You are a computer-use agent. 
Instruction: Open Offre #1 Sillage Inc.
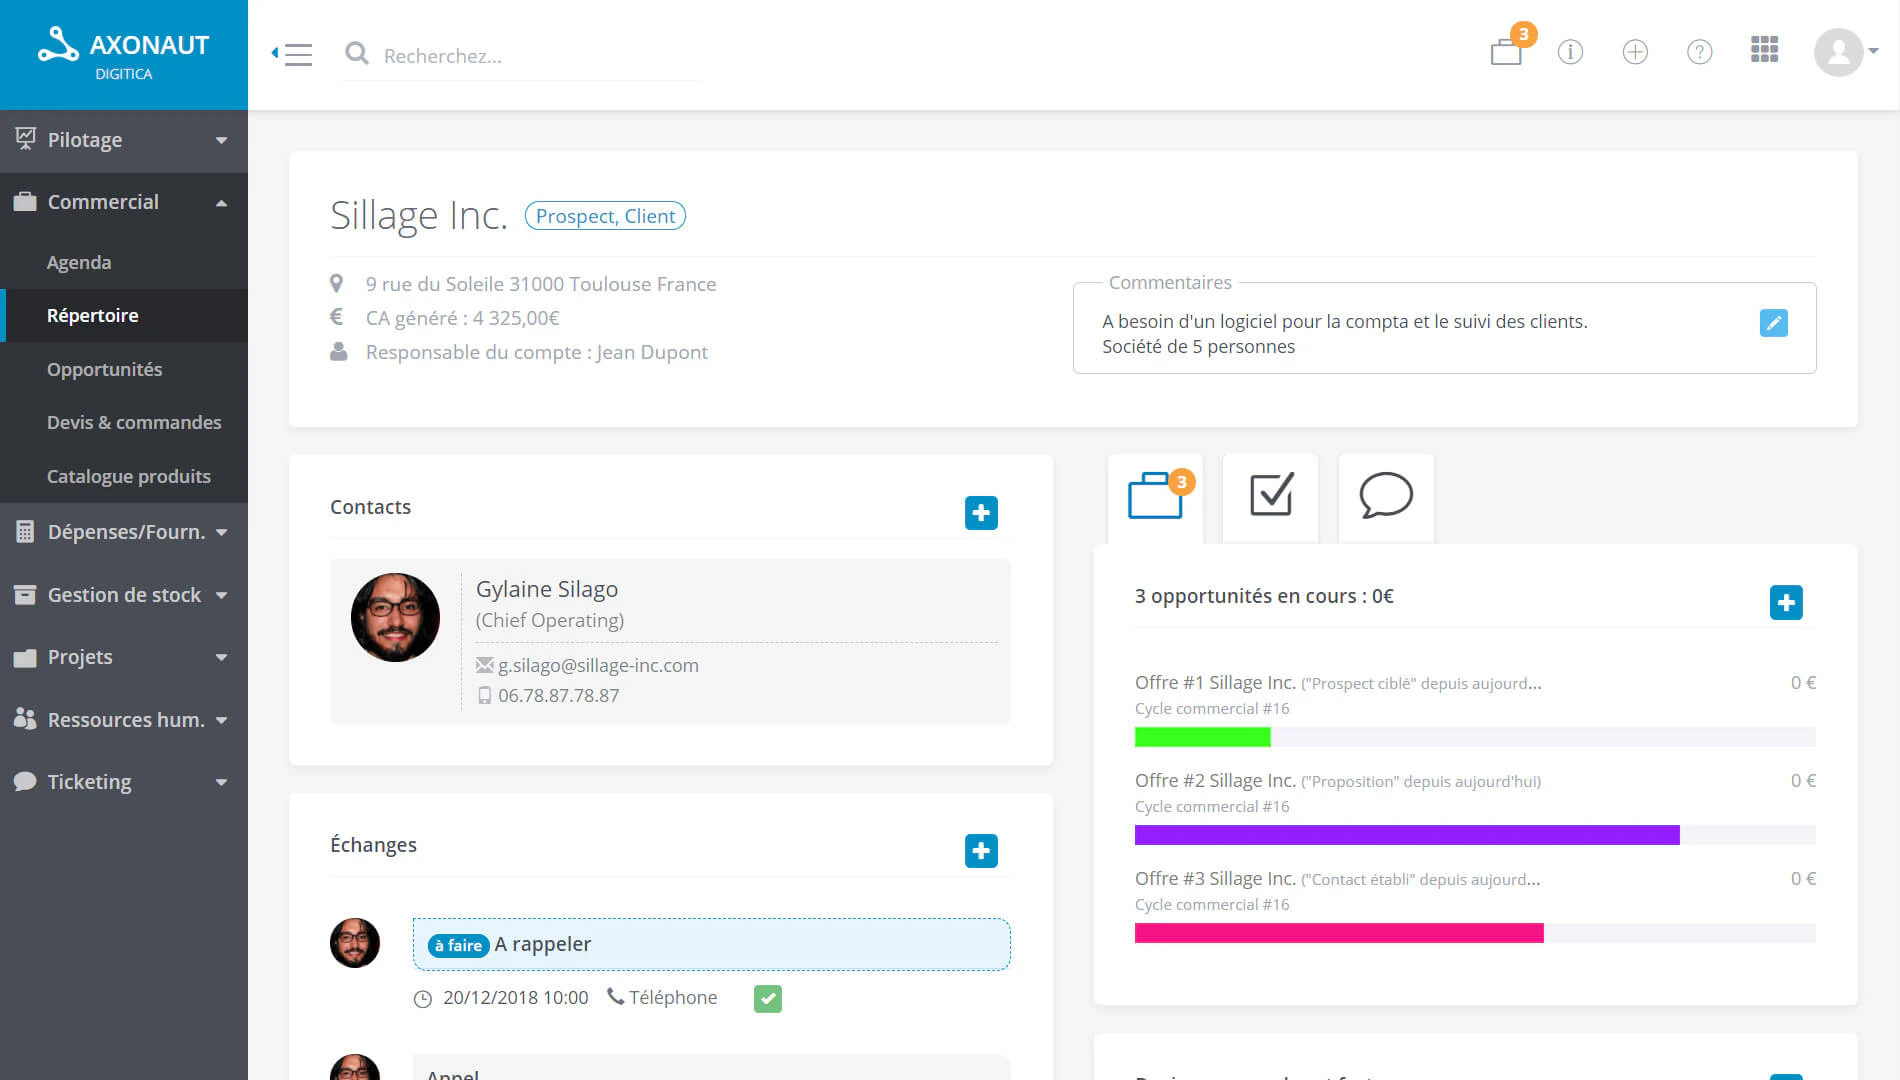pyautogui.click(x=1215, y=682)
